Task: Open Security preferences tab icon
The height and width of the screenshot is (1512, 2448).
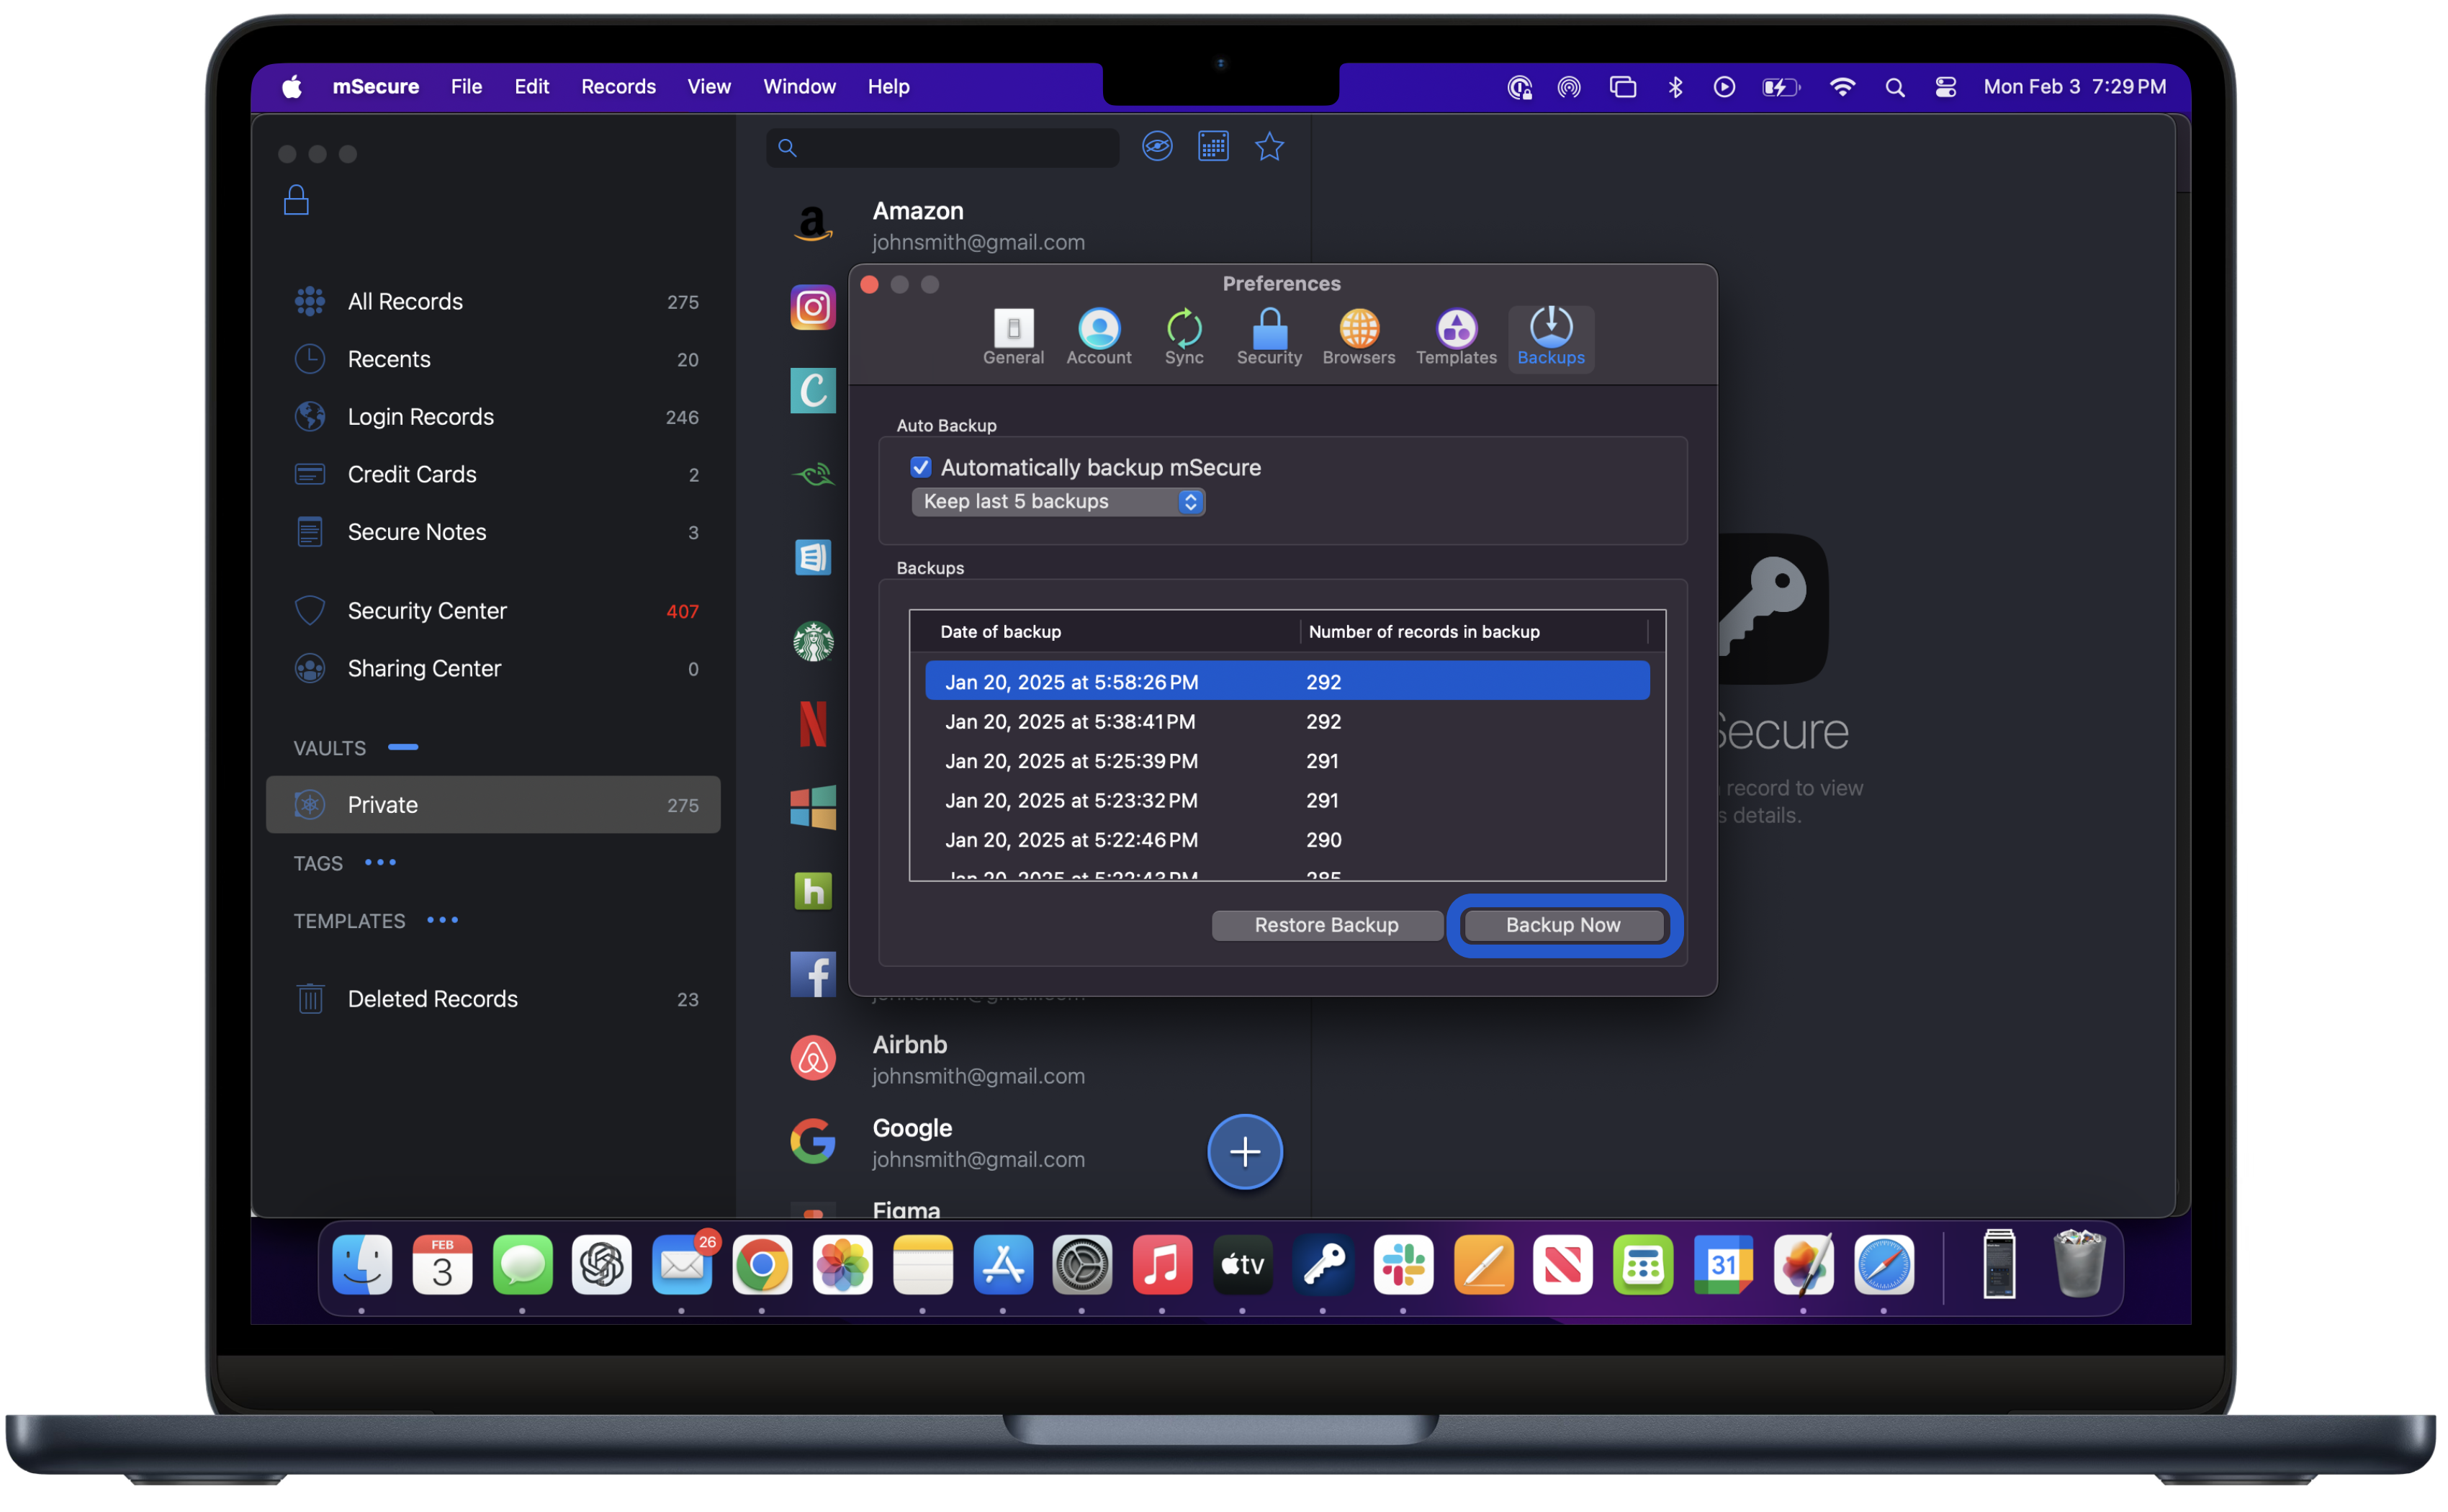Action: tap(1269, 330)
